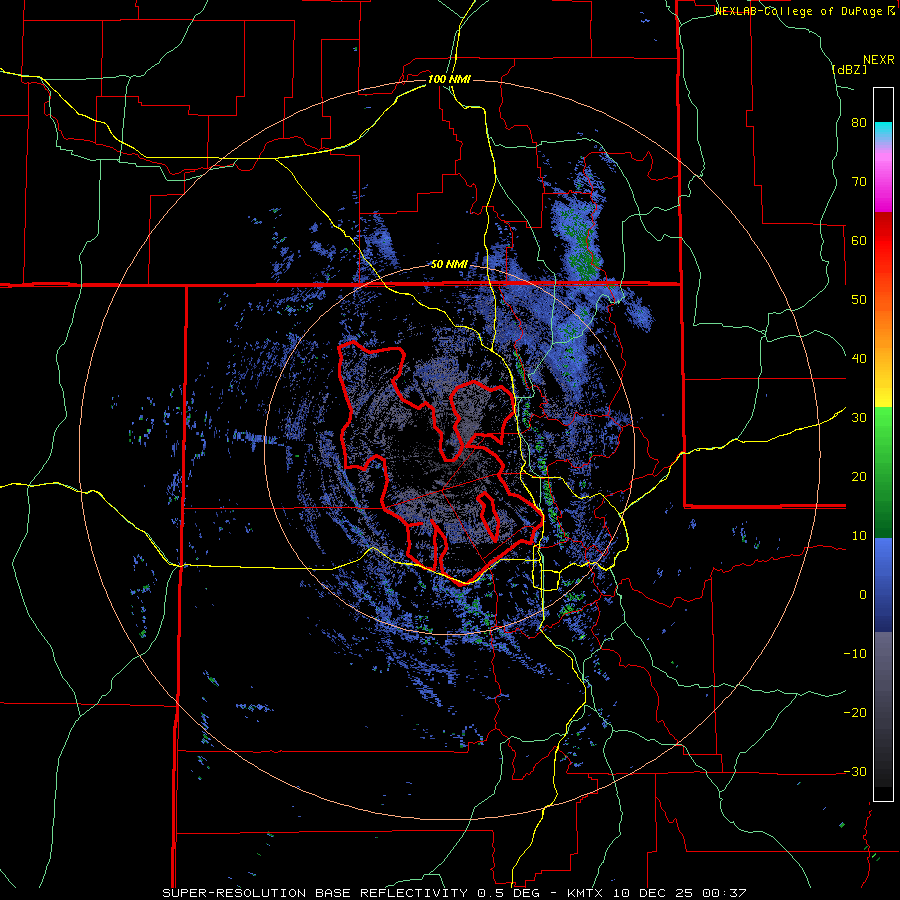Click the cyan segment of the color bar
900x900 pixels.
coord(883,132)
